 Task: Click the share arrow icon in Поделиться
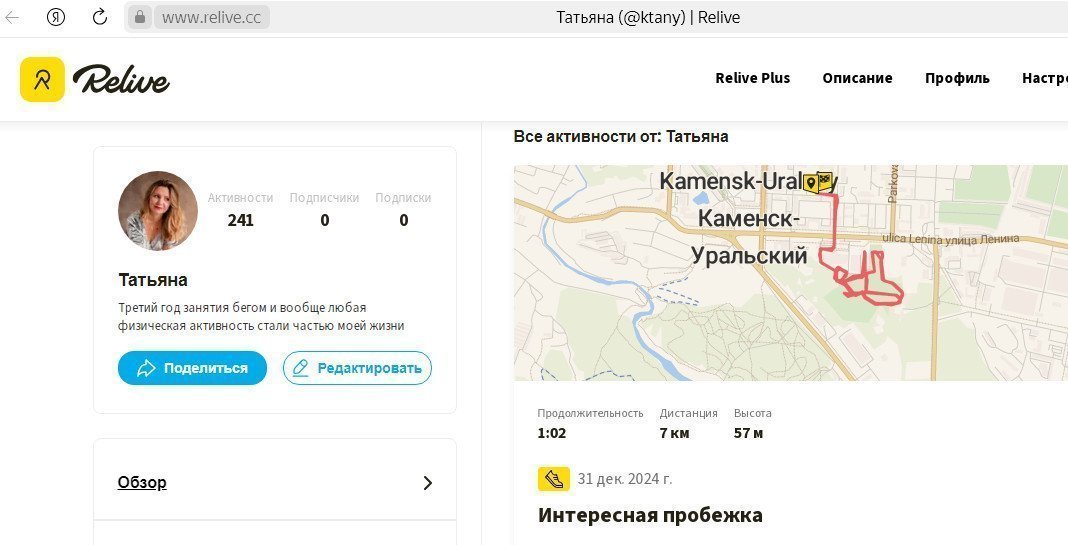point(146,369)
